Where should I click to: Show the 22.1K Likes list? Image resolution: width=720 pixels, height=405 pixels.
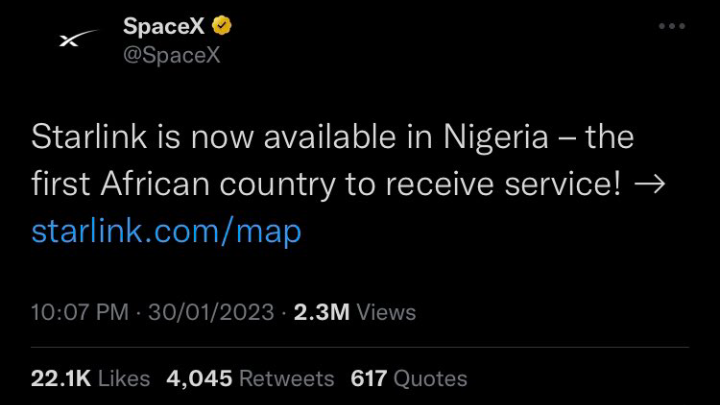(91, 378)
